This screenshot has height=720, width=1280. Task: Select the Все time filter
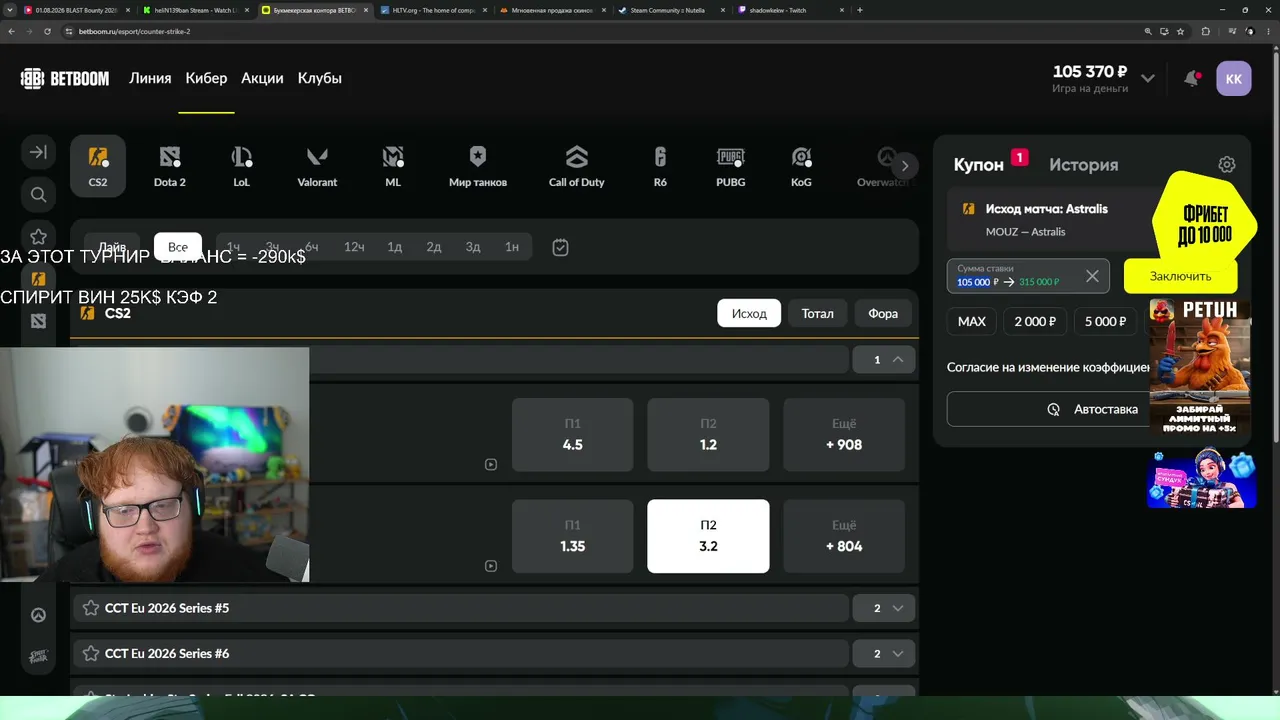pos(178,247)
